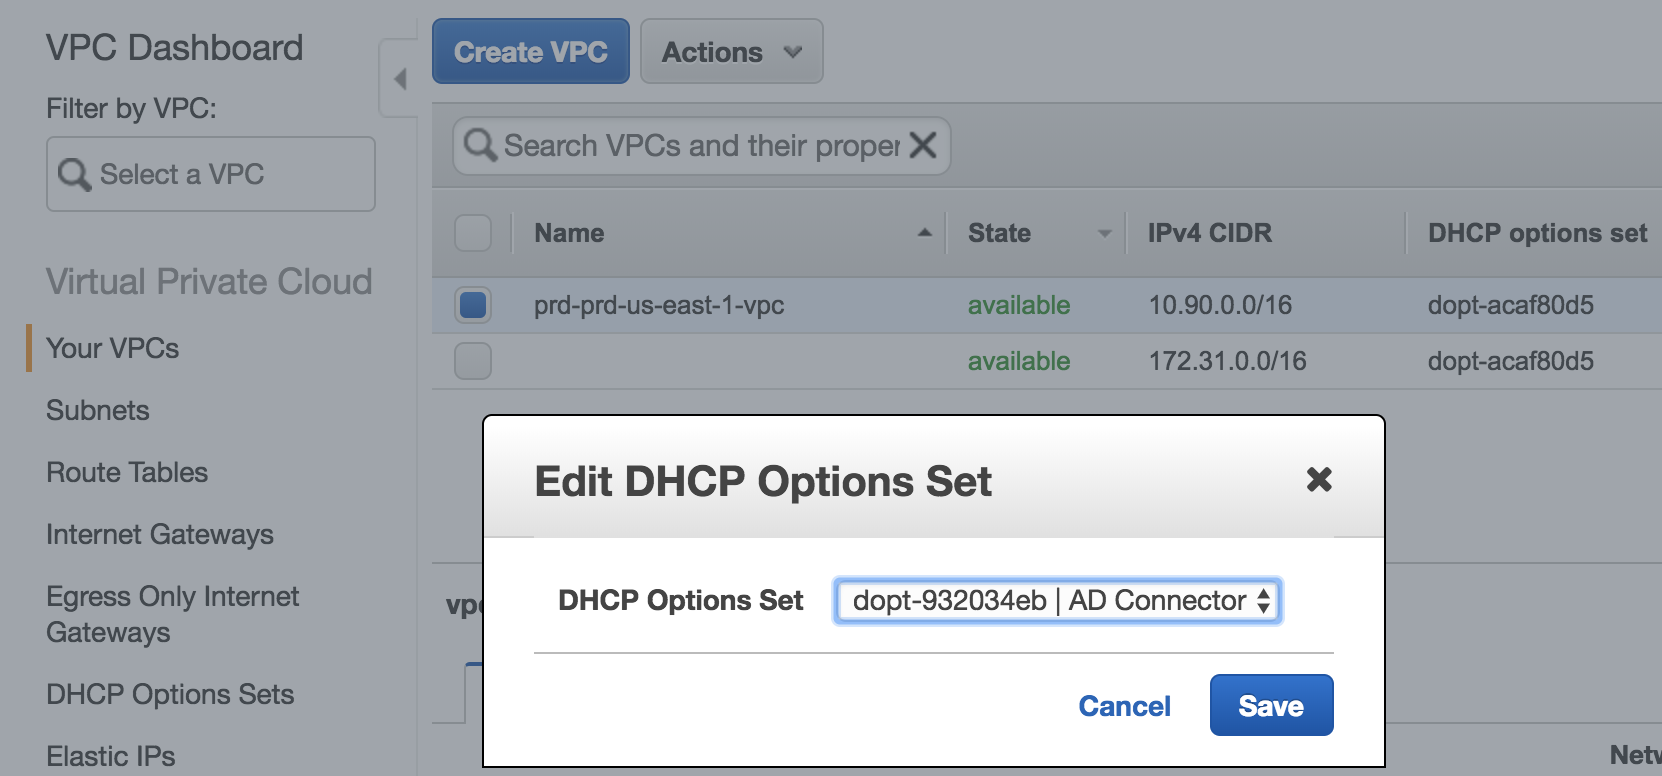This screenshot has height=776, width=1662.
Task: Go to Route Tables section
Action: [x=127, y=473]
